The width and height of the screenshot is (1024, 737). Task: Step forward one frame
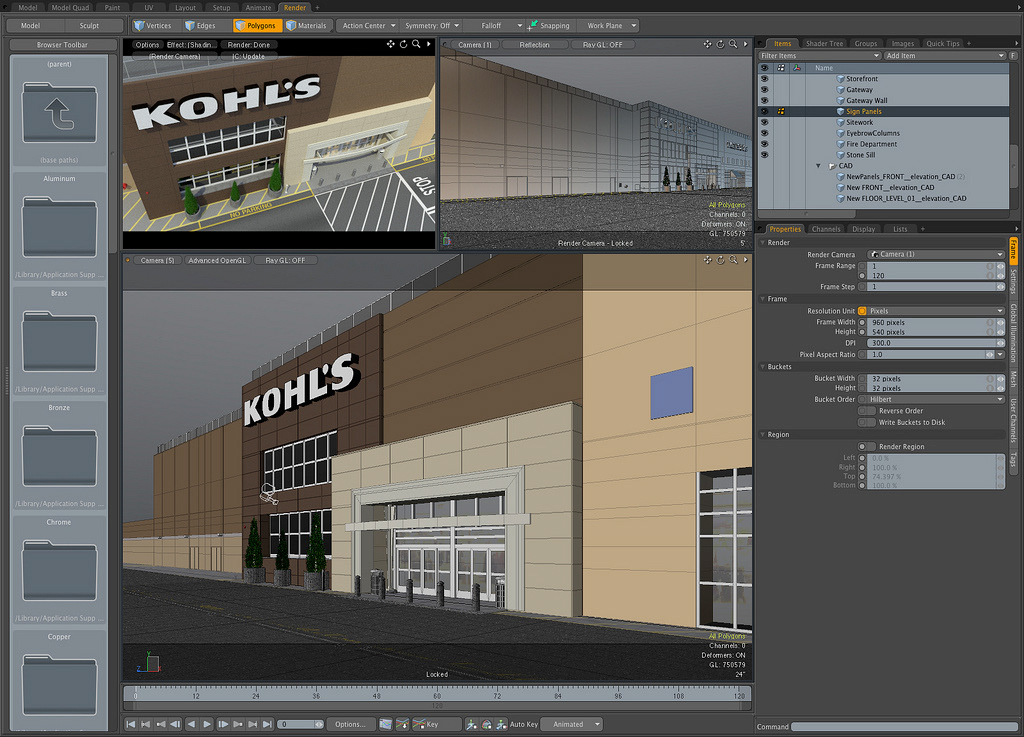coord(223,724)
